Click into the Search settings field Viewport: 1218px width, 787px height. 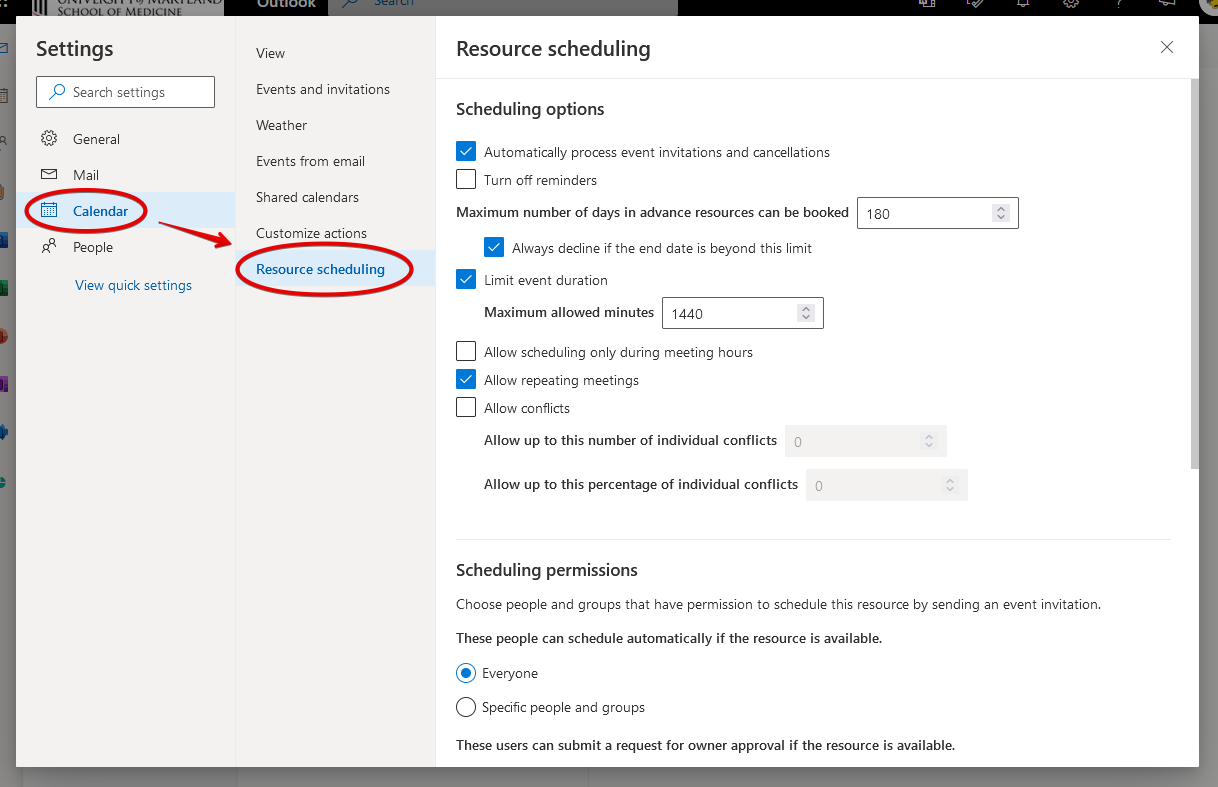tap(135, 92)
